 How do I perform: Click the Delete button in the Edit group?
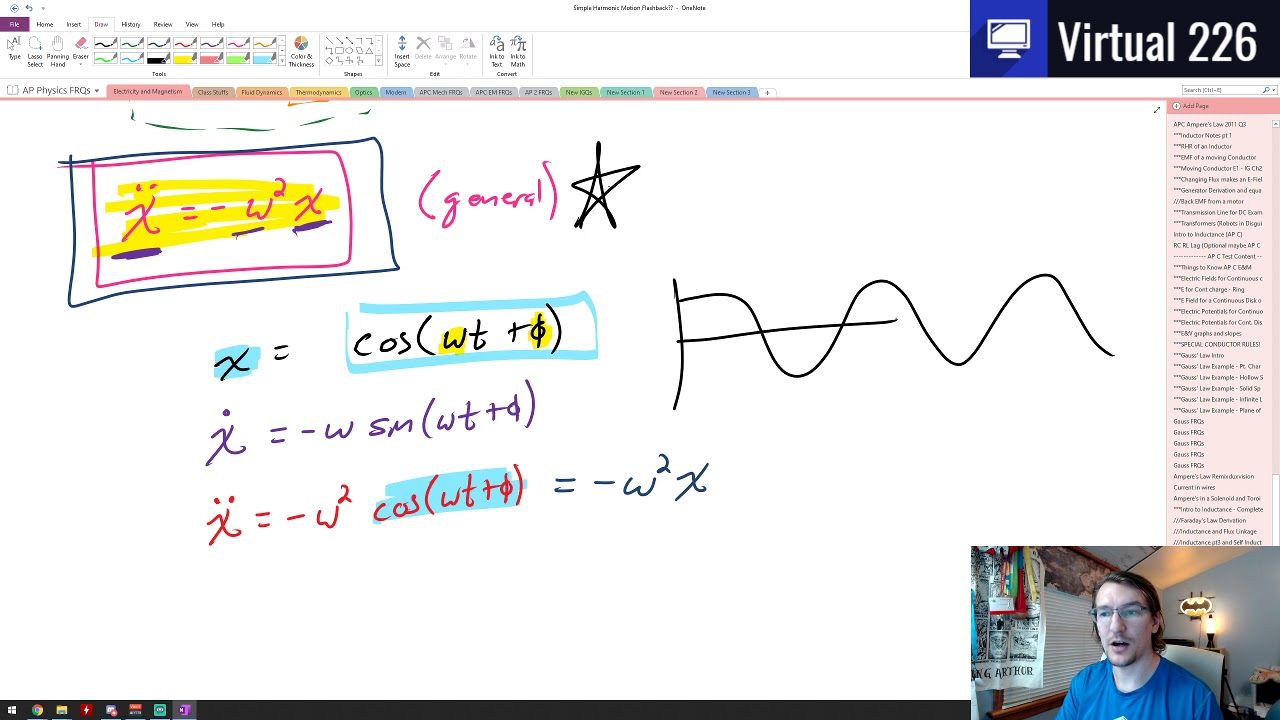tap(423, 48)
